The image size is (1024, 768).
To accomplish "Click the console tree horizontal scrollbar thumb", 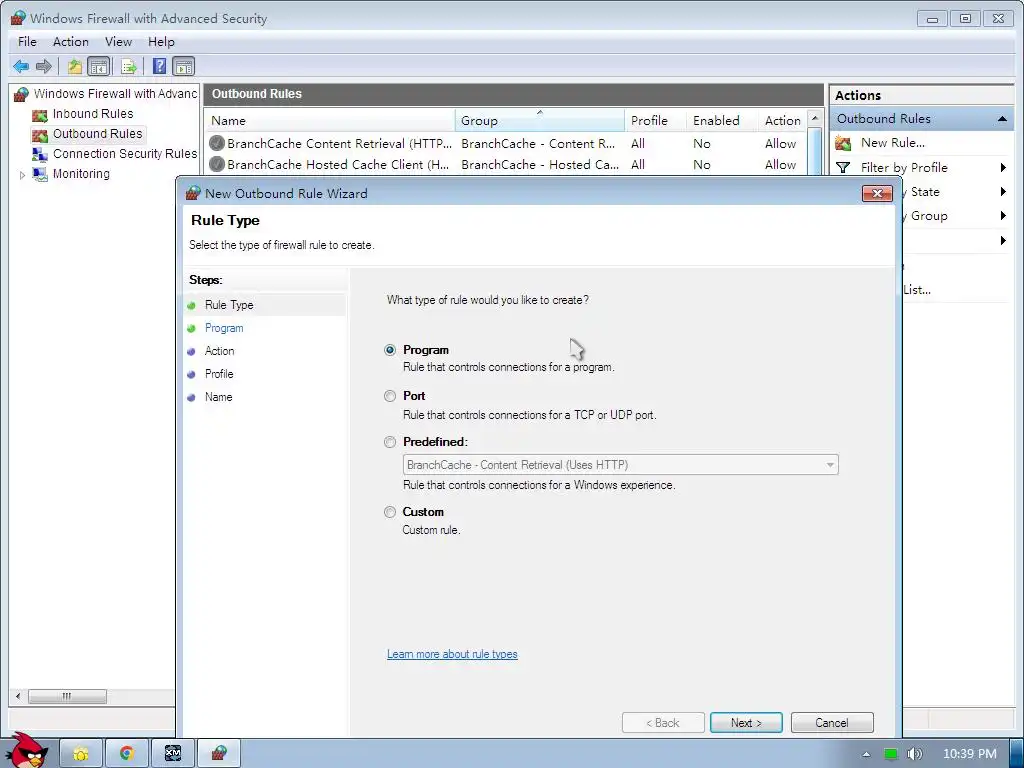I will 67,697.
